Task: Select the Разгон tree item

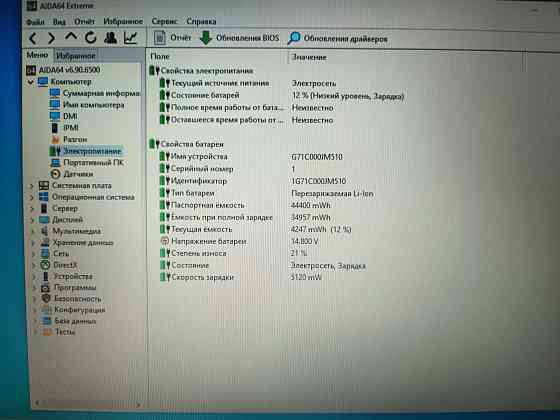Action: tap(68, 139)
